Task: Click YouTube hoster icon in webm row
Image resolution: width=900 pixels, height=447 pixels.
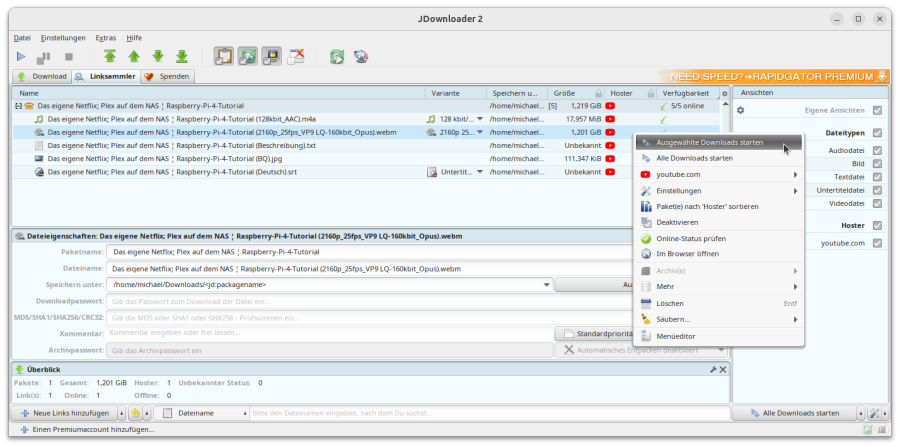Action: tap(610, 133)
